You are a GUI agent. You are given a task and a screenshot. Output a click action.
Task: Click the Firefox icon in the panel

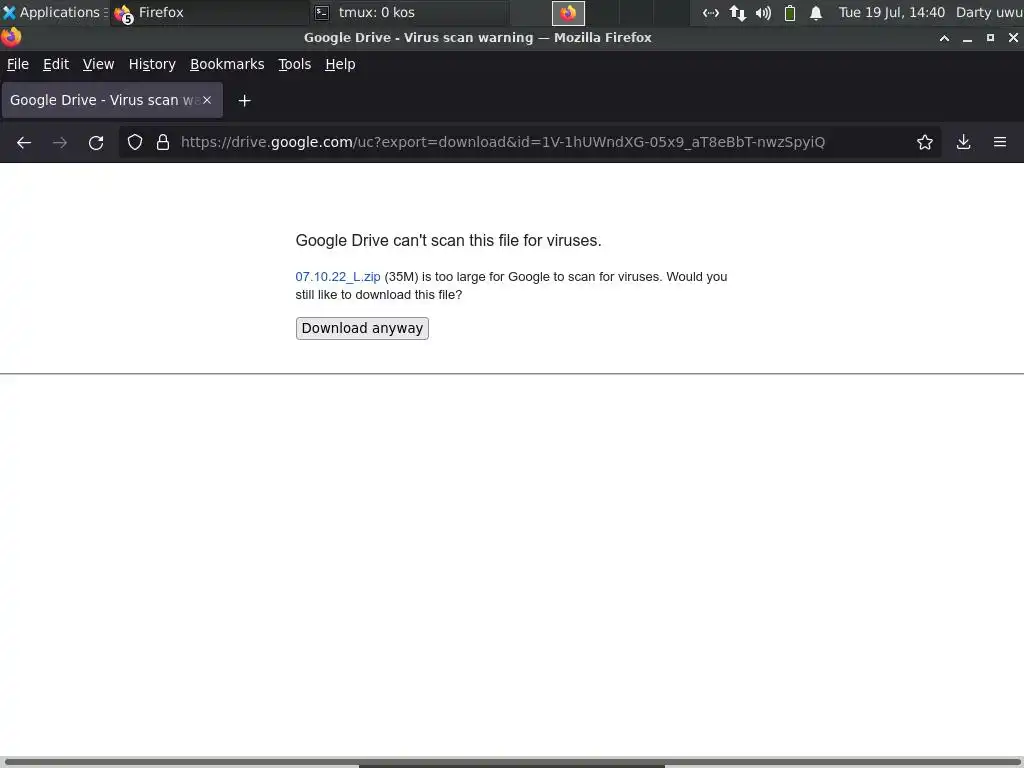pyautogui.click(x=568, y=13)
